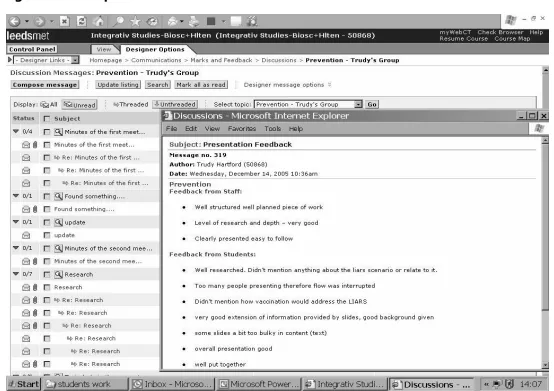Select checkbox for child 'Found something....' message
This screenshot has width=554, height=391.
click(47, 209)
